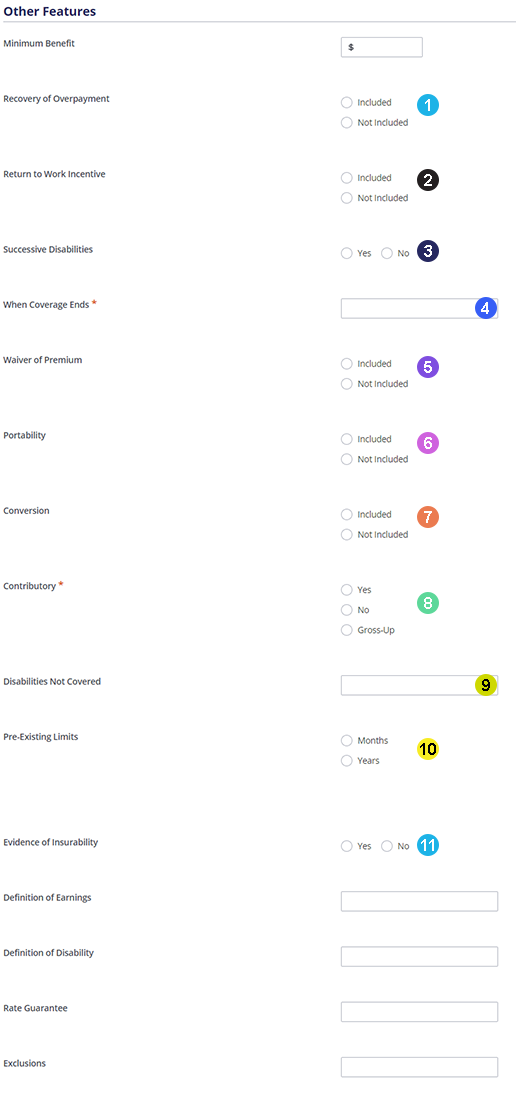Focus the Rate Guarantee text box
This screenshot has width=516, height=1100.
[419, 1012]
